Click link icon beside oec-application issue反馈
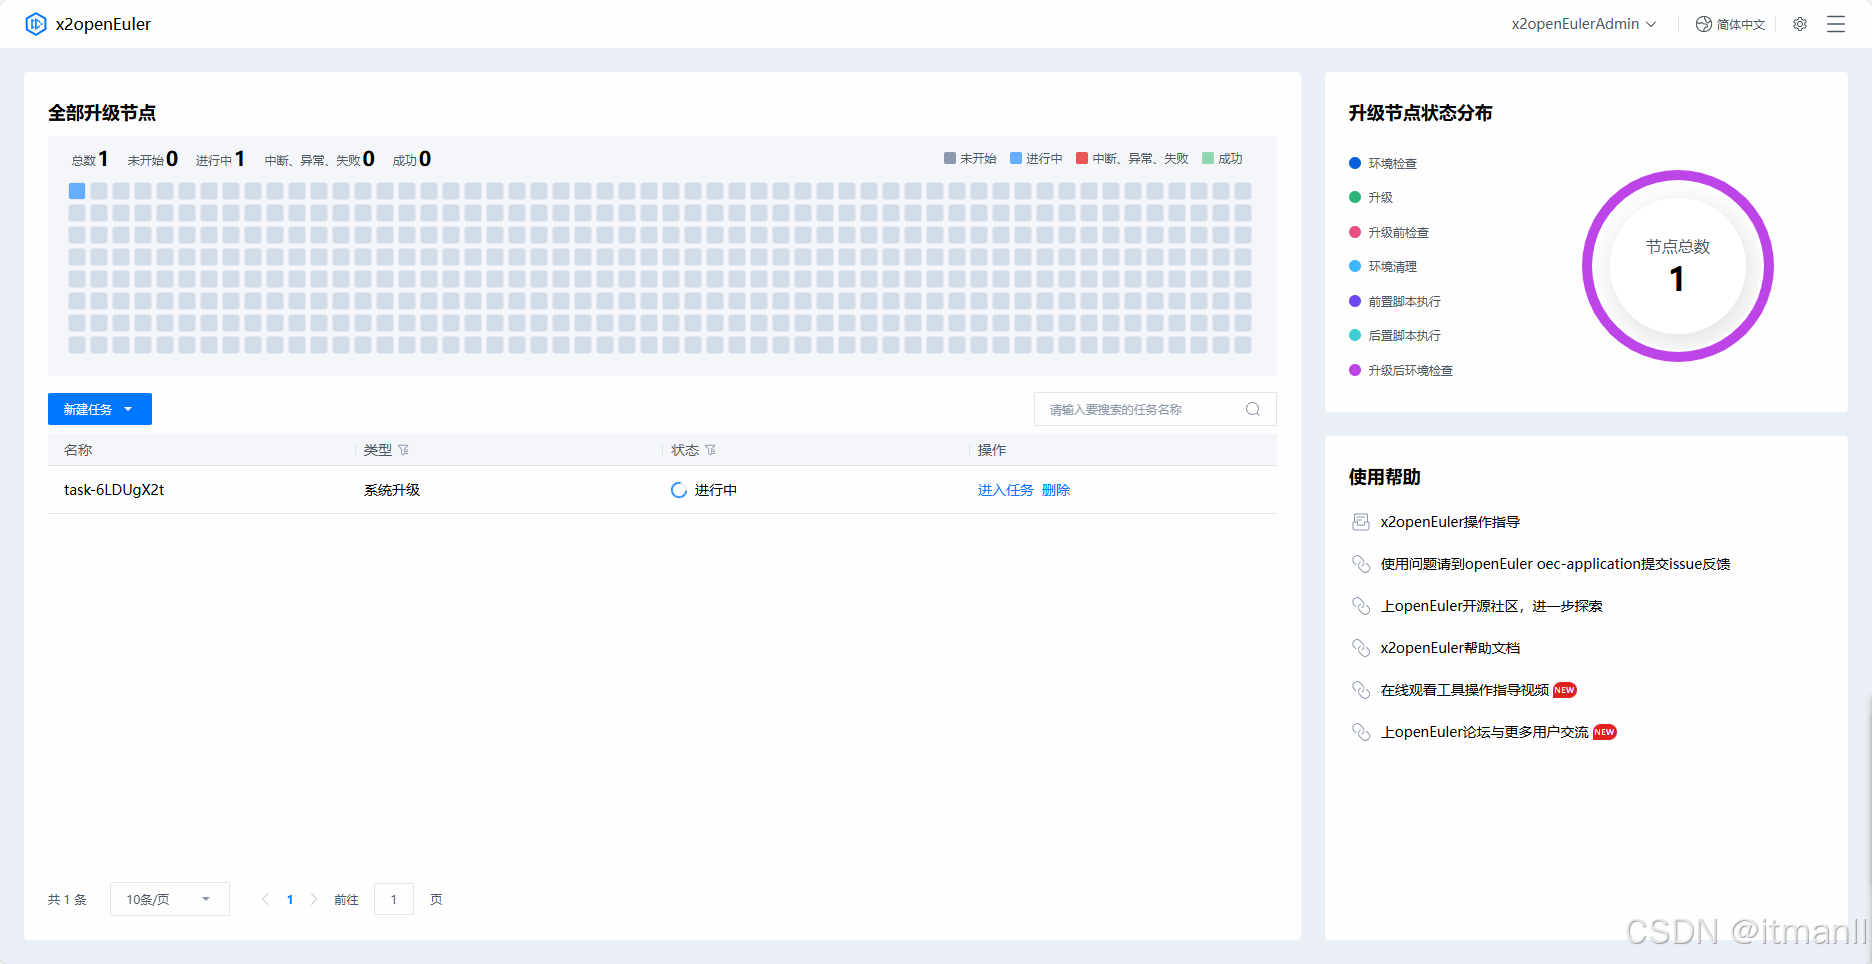Screen dimensions: 1872x964 tap(1361, 564)
